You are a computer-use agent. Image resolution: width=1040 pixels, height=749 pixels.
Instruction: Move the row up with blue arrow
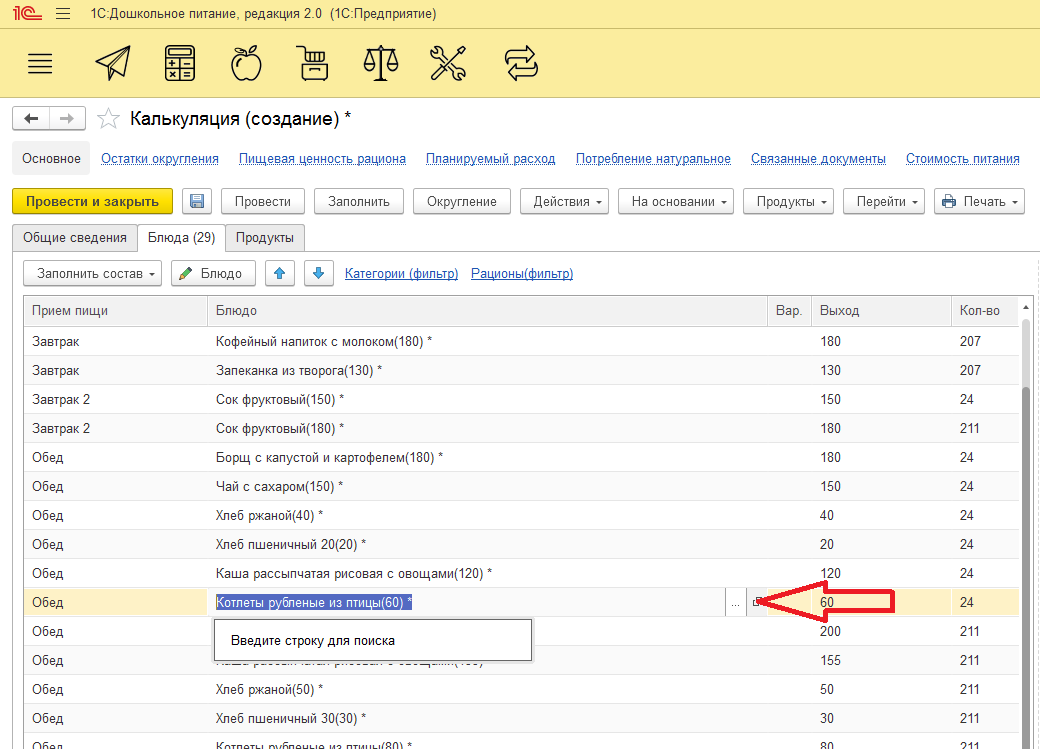pos(280,273)
